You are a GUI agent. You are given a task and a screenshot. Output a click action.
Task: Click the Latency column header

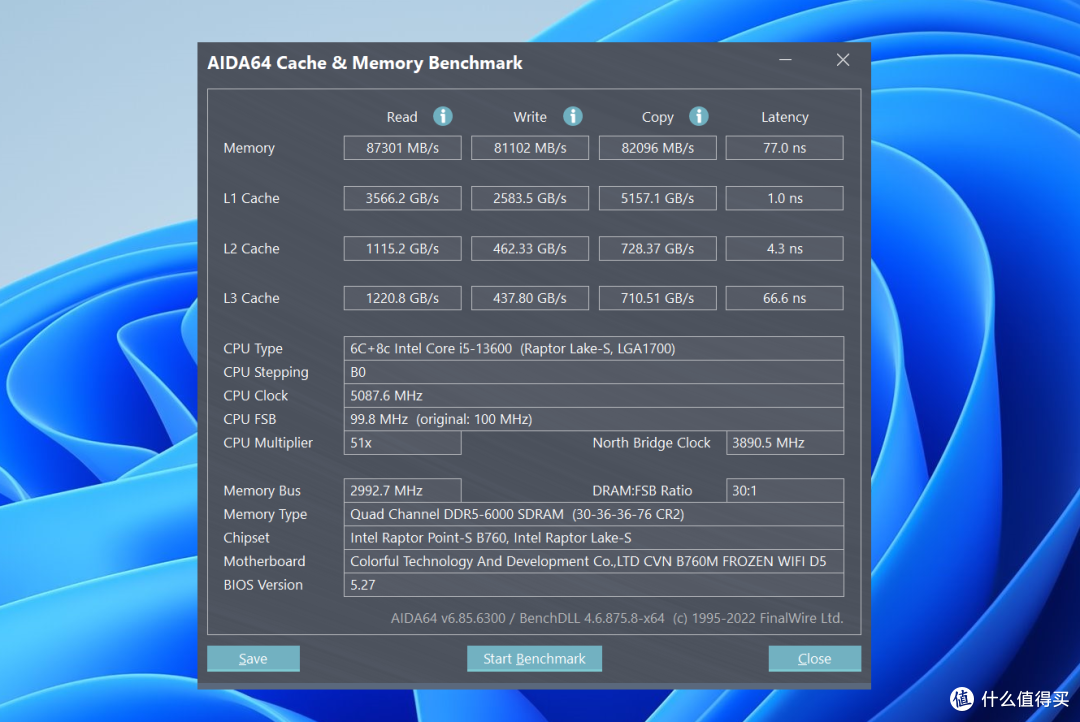pos(785,117)
